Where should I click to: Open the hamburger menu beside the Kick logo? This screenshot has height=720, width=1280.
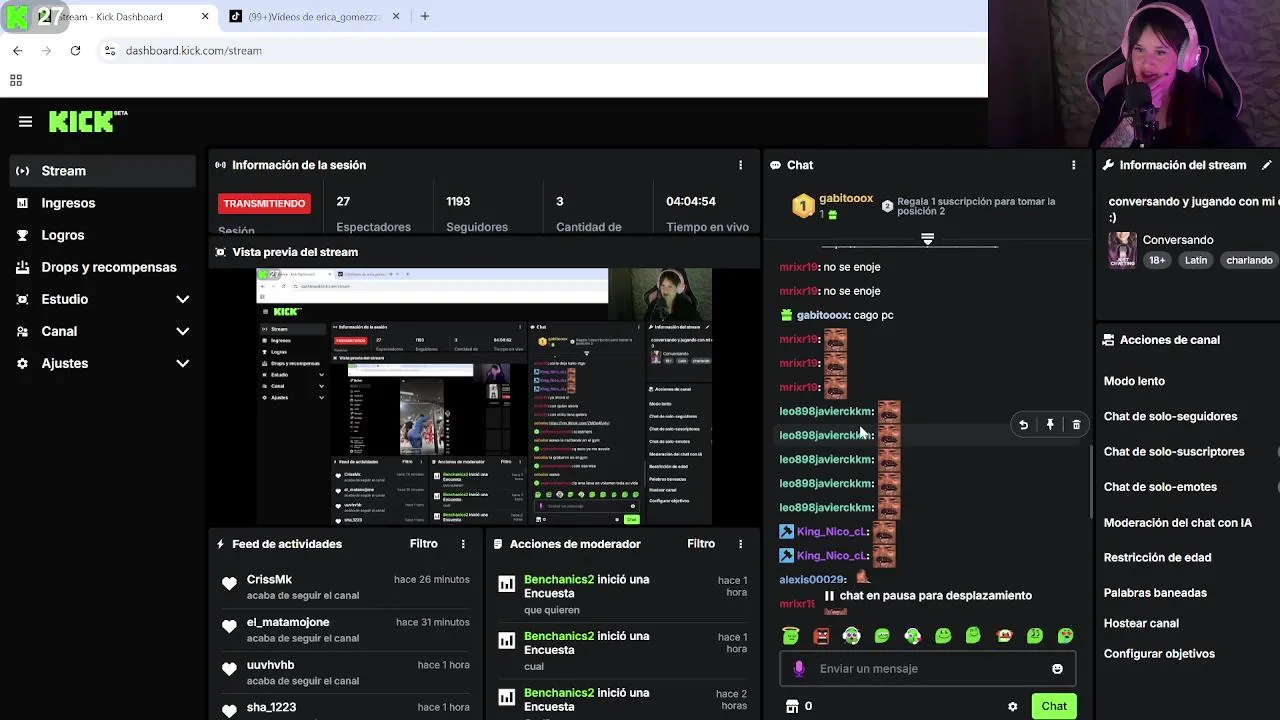[25, 122]
